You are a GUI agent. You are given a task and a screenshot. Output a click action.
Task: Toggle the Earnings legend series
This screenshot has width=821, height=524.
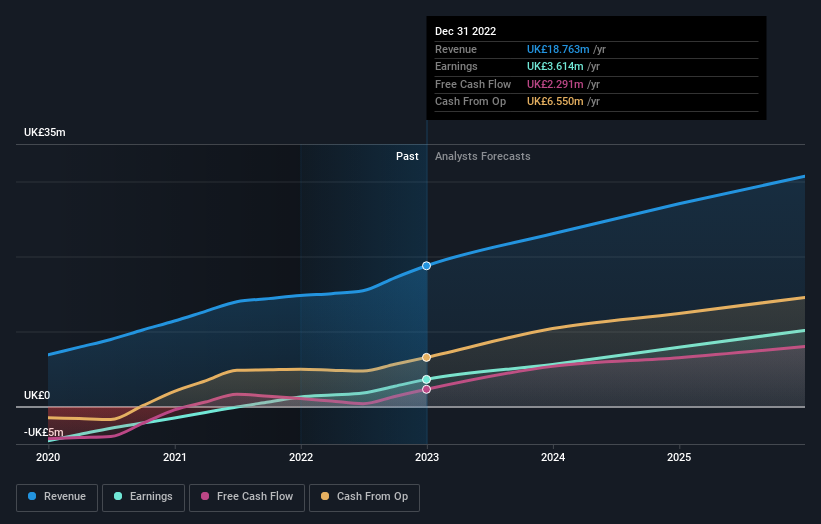[143, 497]
